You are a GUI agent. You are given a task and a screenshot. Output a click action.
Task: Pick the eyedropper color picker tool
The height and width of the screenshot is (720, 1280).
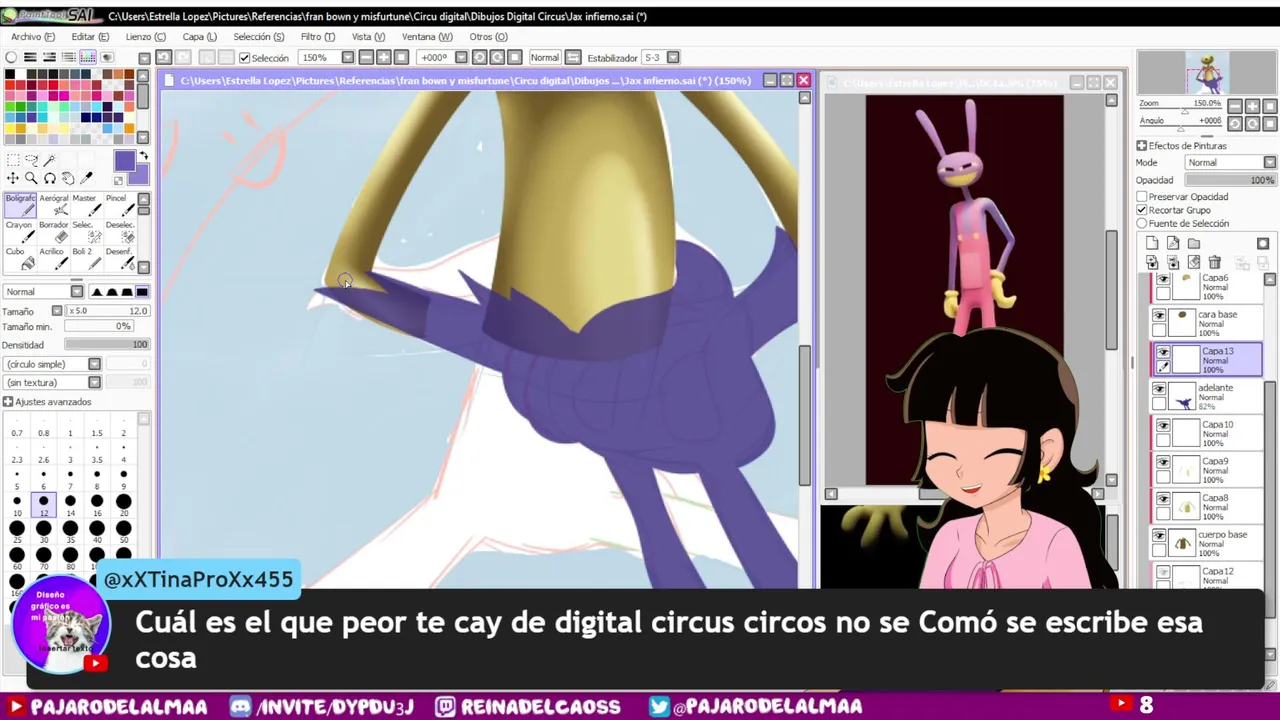click(87, 178)
